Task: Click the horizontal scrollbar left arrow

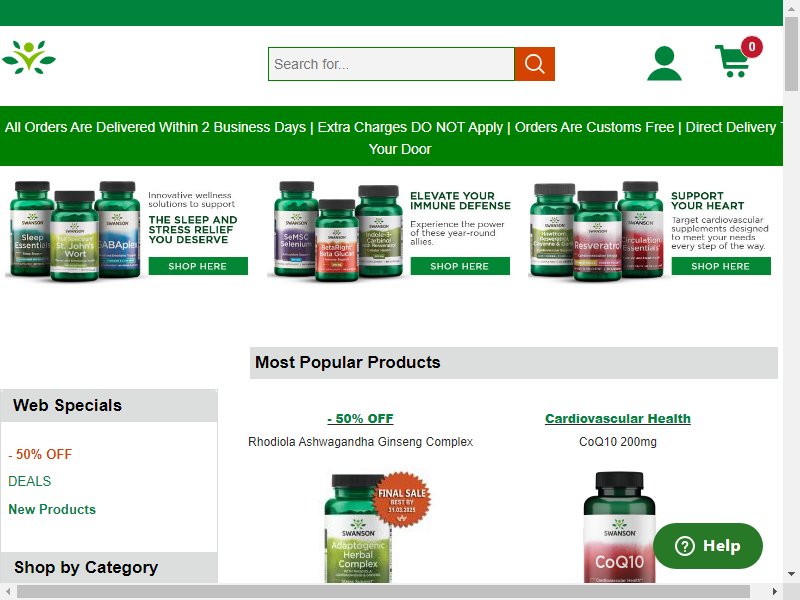Action: [x=8, y=592]
